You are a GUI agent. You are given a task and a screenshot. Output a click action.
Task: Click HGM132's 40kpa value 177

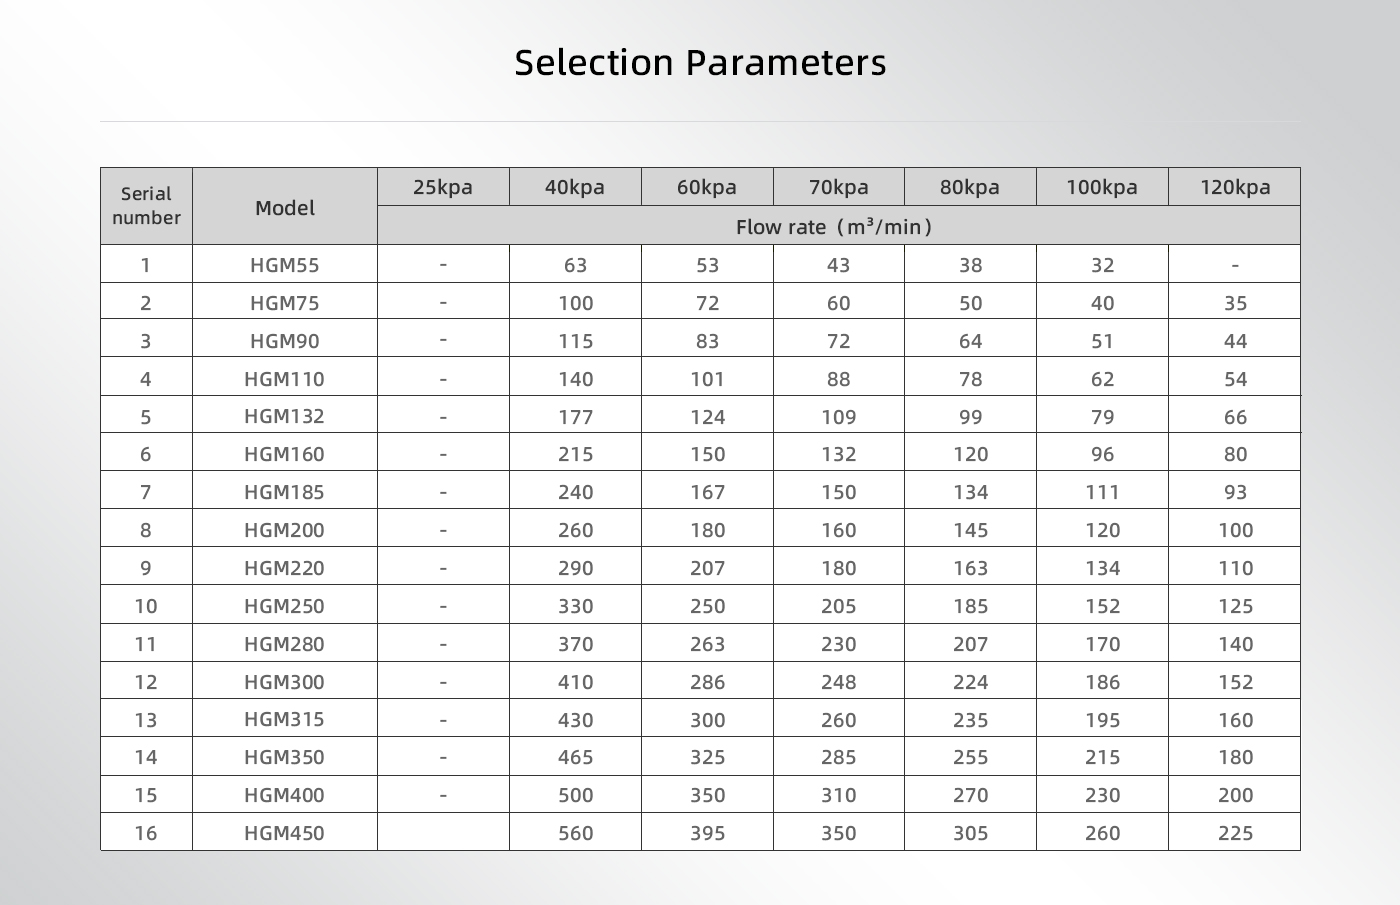(575, 417)
